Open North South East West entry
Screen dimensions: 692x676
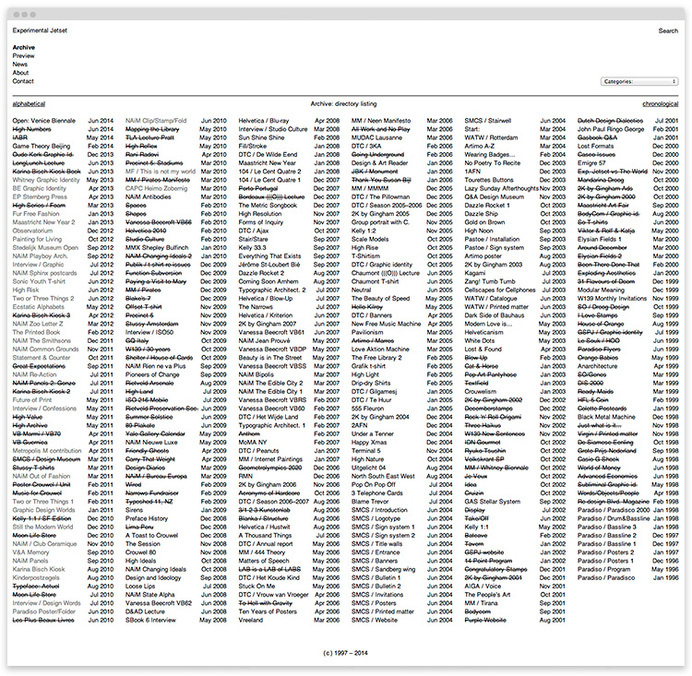[x=384, y=476]
